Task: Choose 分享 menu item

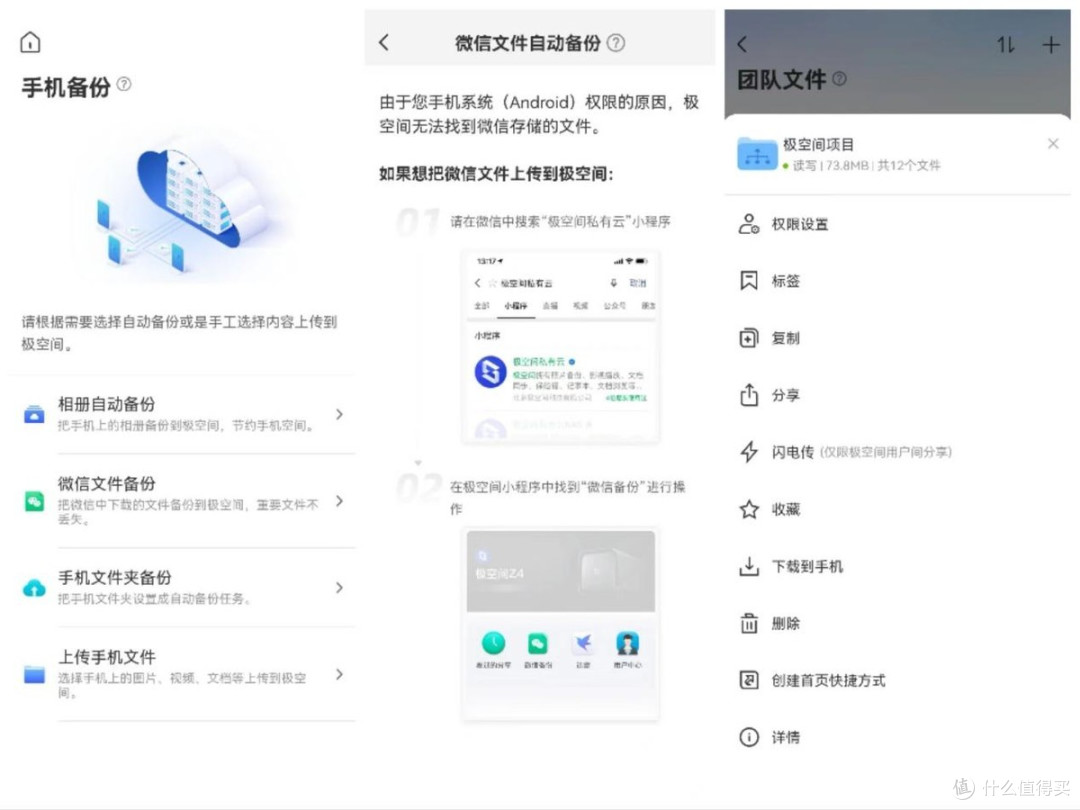Action: [897, 395]
